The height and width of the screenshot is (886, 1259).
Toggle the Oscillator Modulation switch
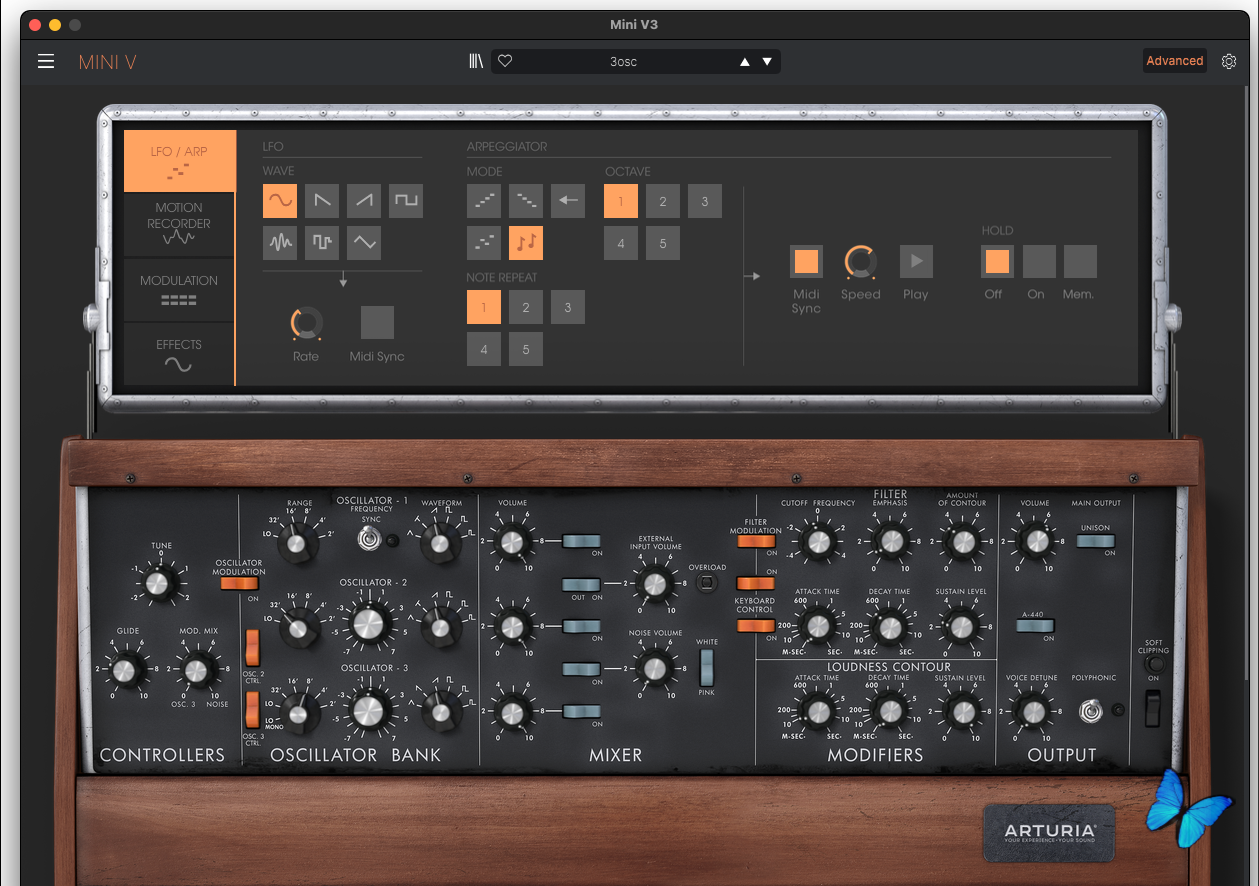click(239, 583)
